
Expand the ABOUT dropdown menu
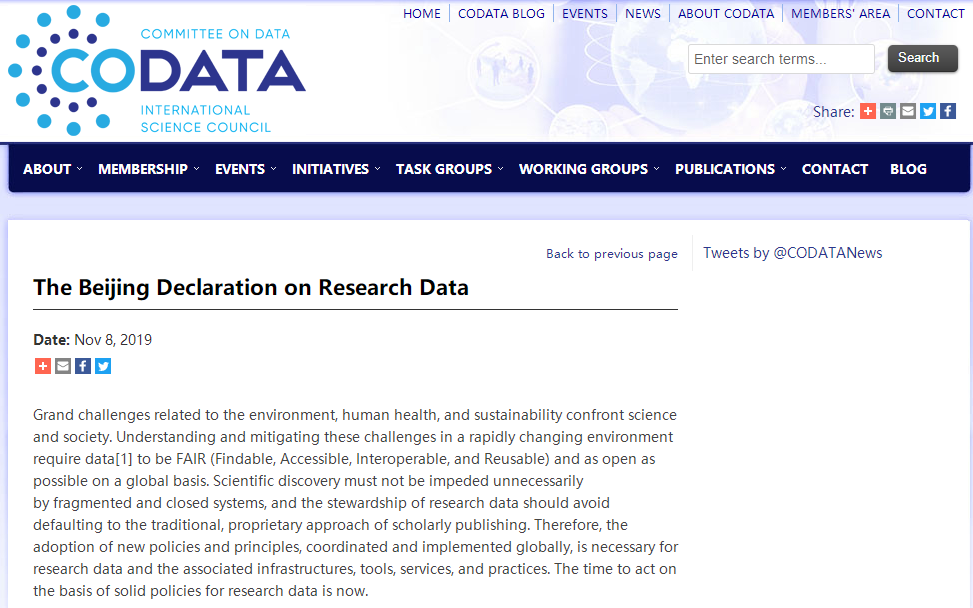(52, 169)
